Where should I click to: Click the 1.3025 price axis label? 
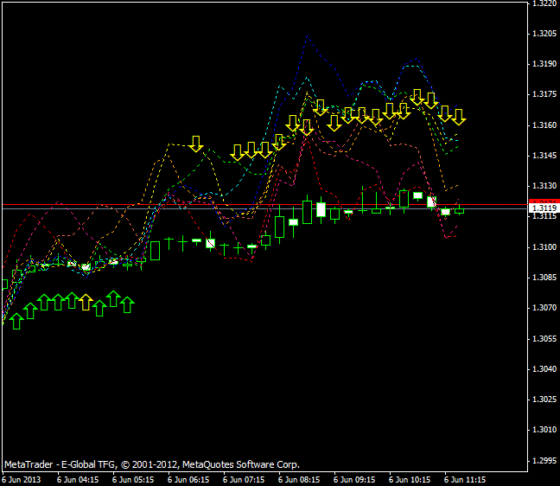pos(545,399)
